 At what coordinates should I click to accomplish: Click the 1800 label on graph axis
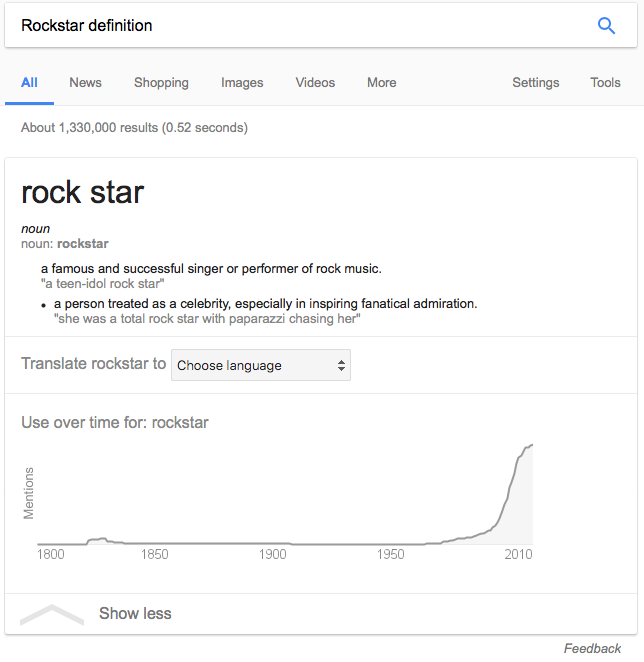pos(50,554)
